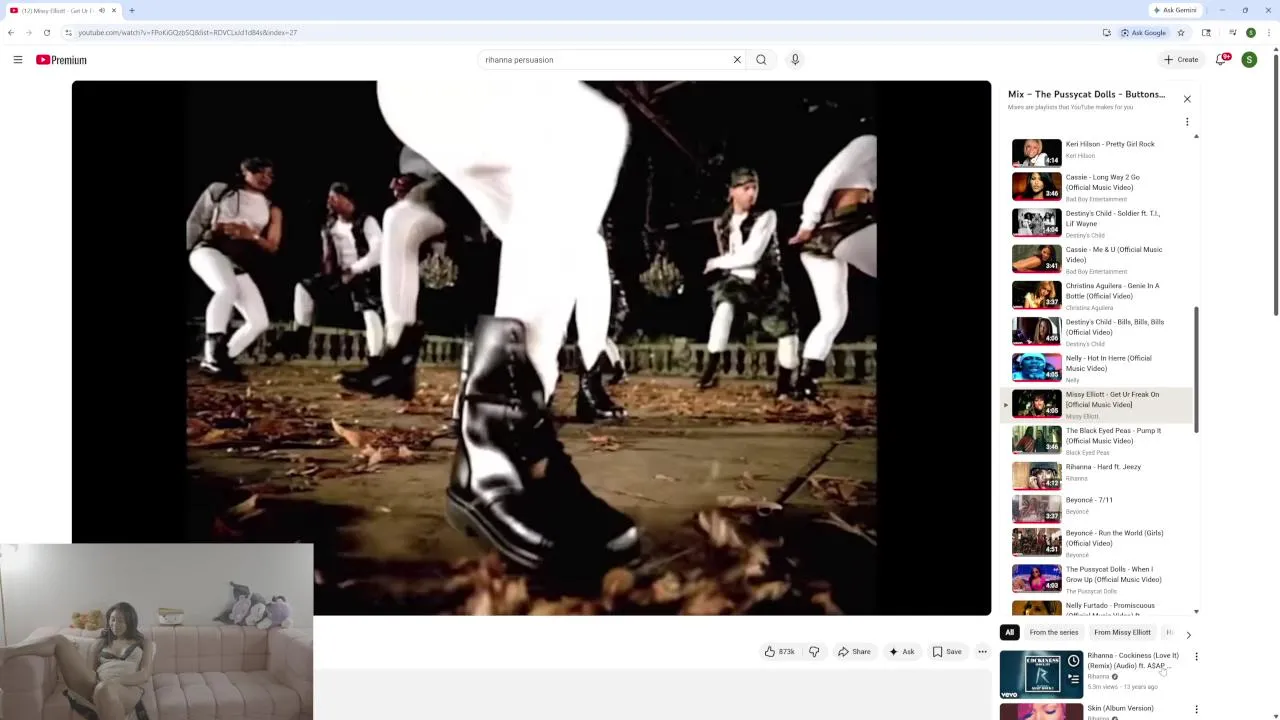The image size is (1280, 720).
Task: Clear the search box text
Action: point(737,60)
